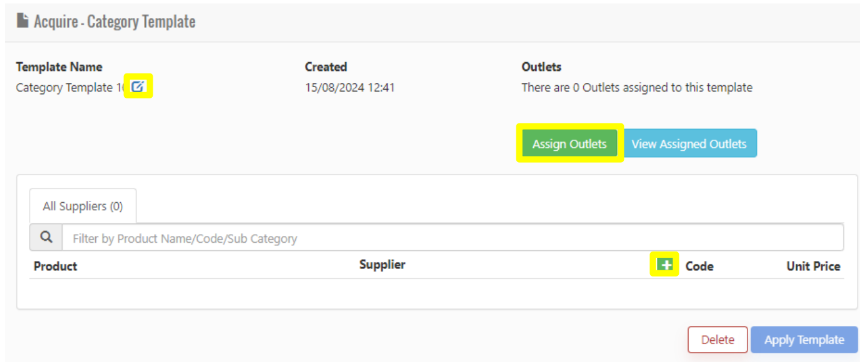Screen dimensions: 863x362
Task: Click the Outlets label heading
Action: (x=541, y=67)
